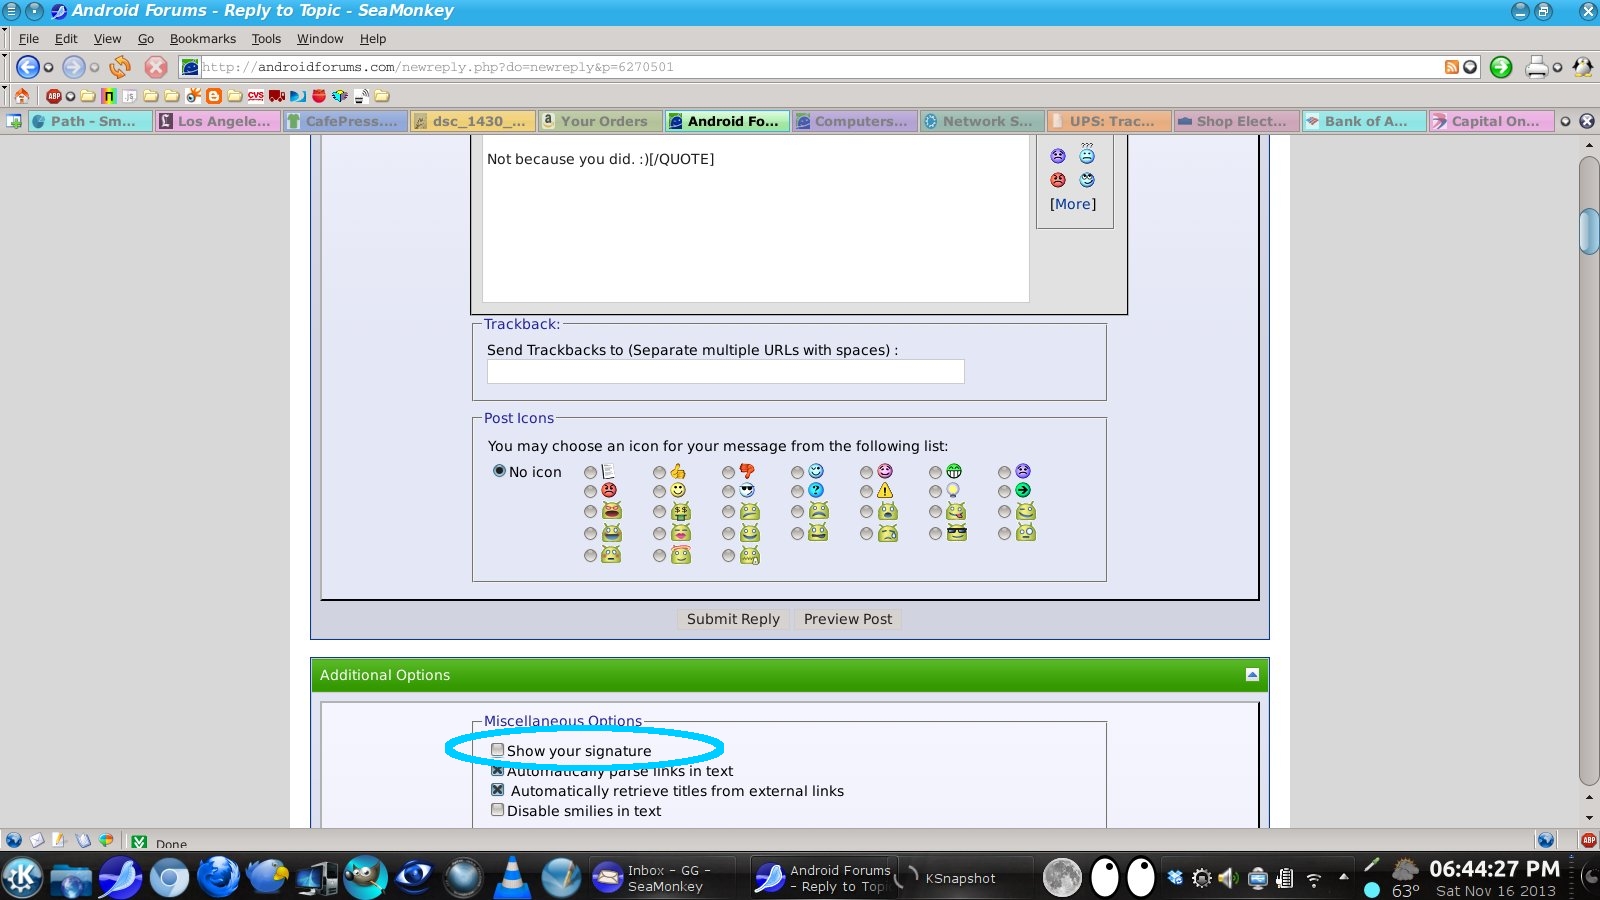1600x900 pixels.
Task: Open the Bookmarks menu
Action: click(x=202, y=39)
